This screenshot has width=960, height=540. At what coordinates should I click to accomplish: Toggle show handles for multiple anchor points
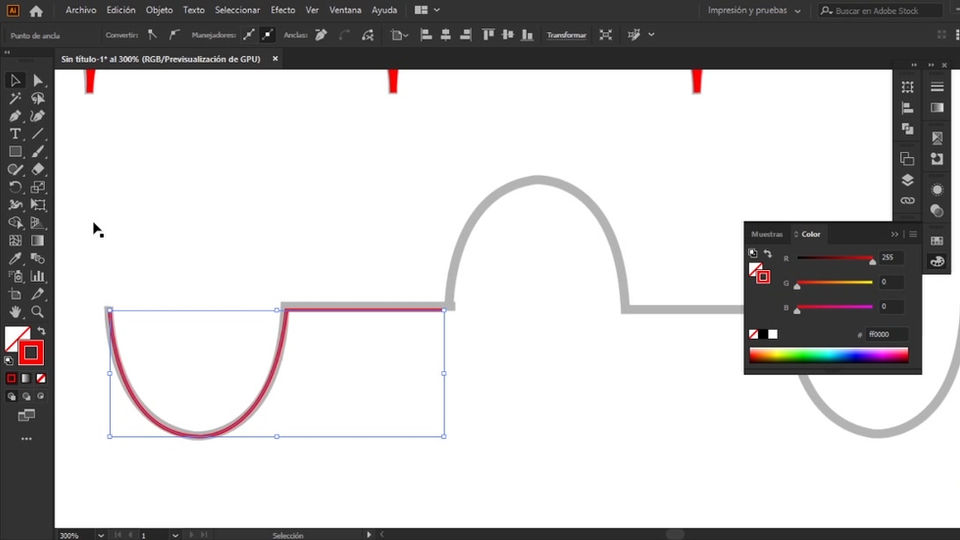coord(248,35)
